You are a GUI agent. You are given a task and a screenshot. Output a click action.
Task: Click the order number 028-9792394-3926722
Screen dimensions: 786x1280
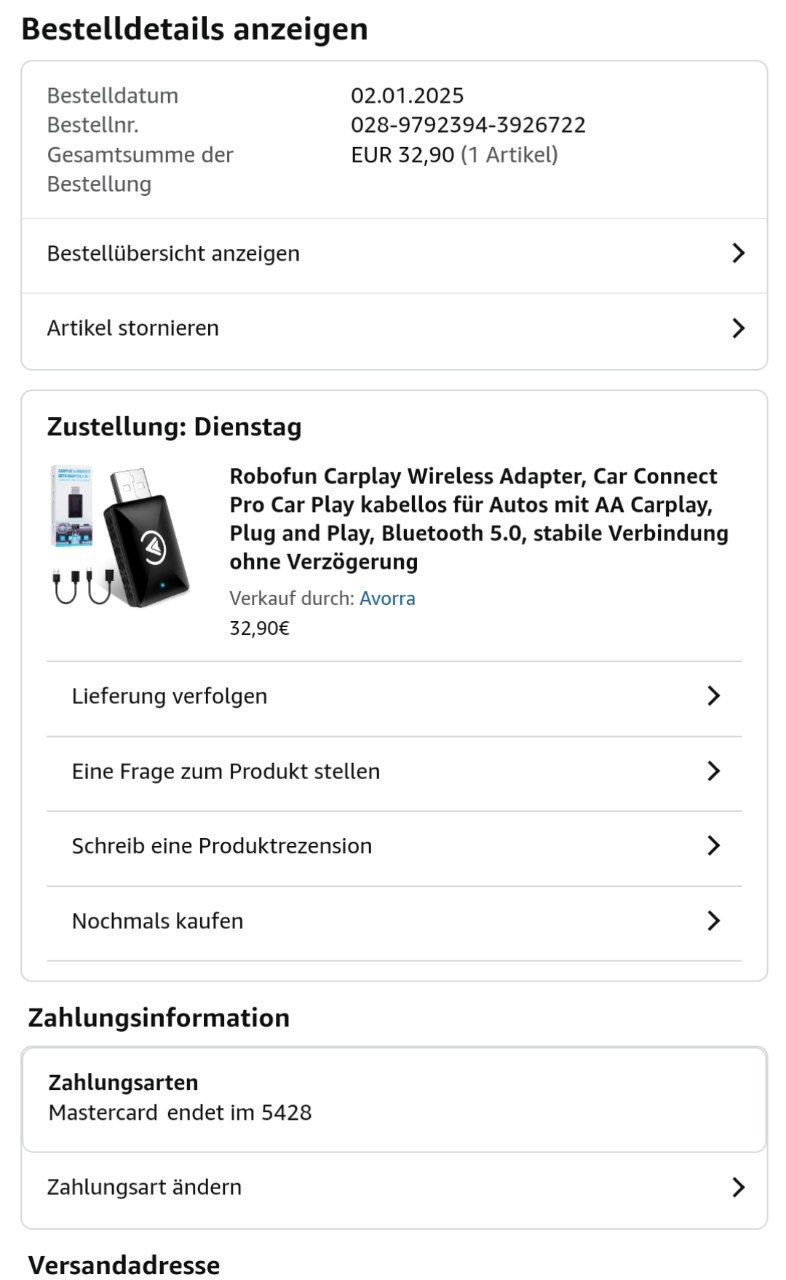tap(468, 125)
